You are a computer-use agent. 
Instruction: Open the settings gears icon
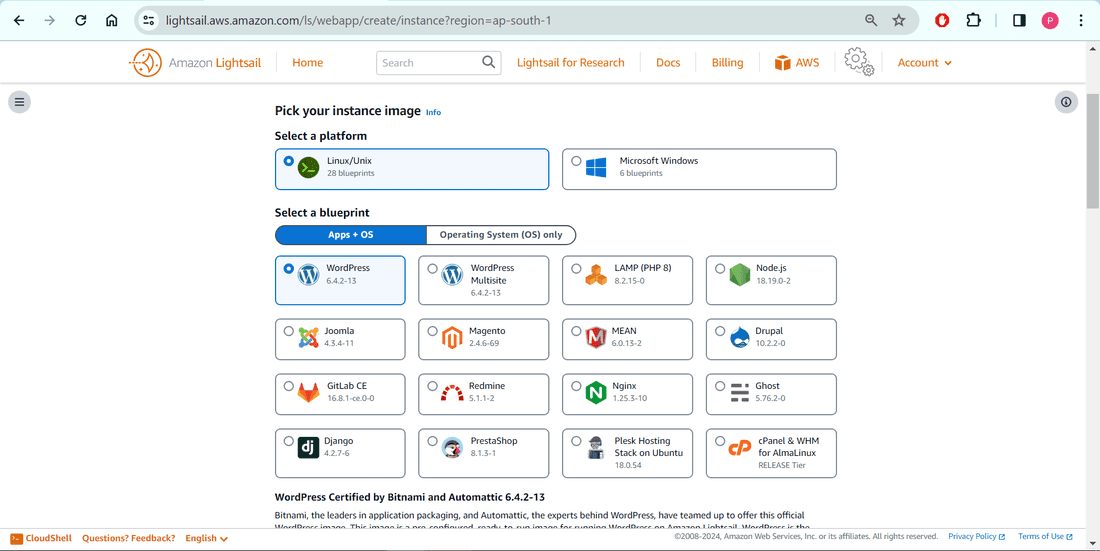coord(859,62)
